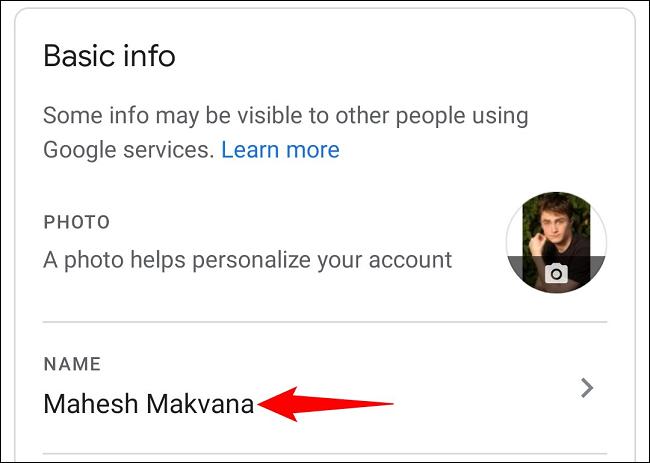
Task: Tap the NAME field label
Action: click(72, 366)
